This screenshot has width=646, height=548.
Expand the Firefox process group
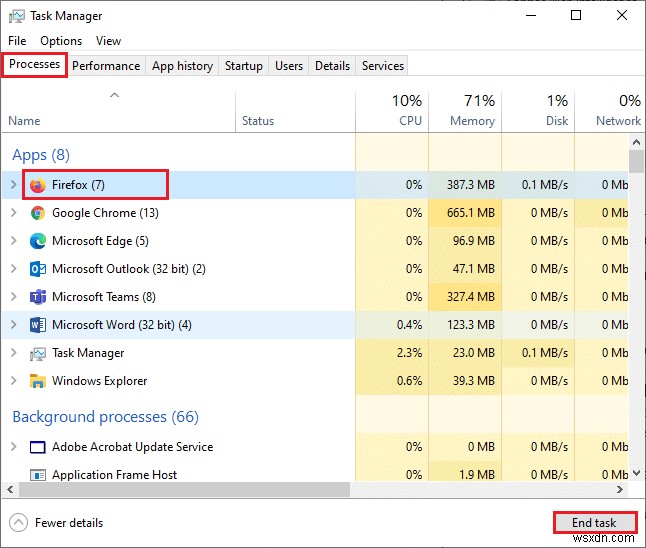14,184
